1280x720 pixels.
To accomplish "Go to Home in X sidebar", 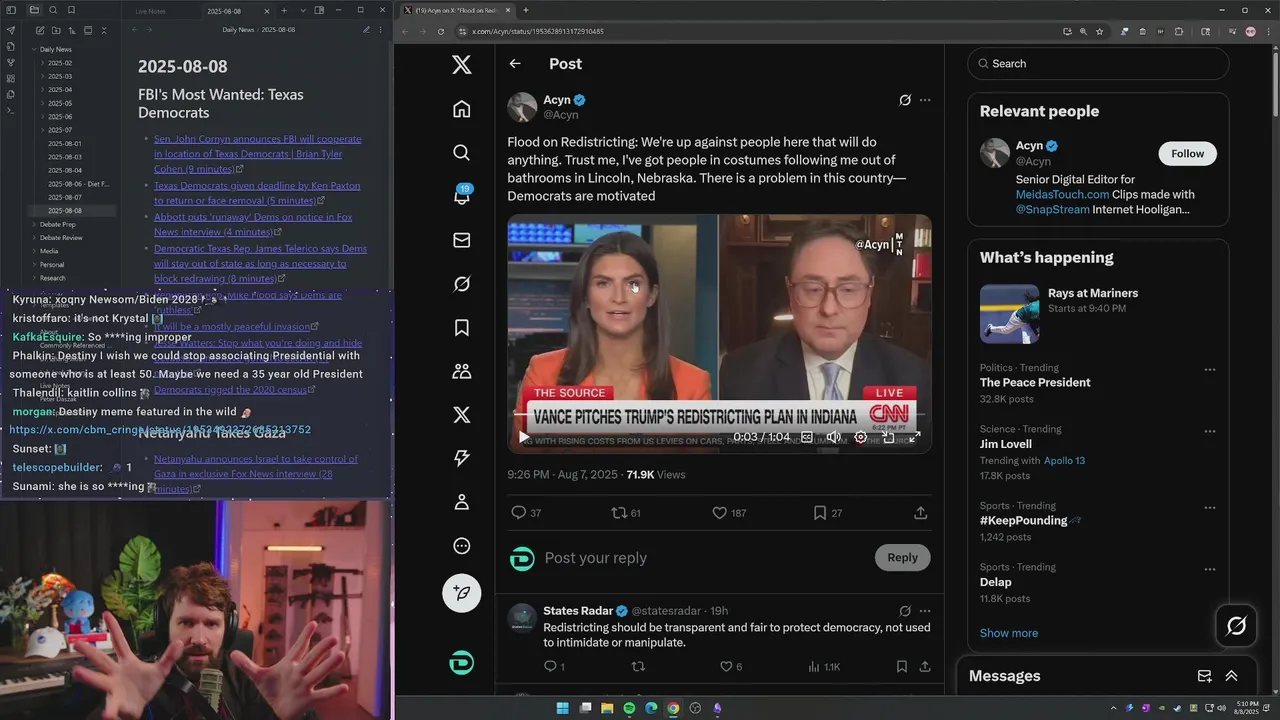I will point(461,109).
